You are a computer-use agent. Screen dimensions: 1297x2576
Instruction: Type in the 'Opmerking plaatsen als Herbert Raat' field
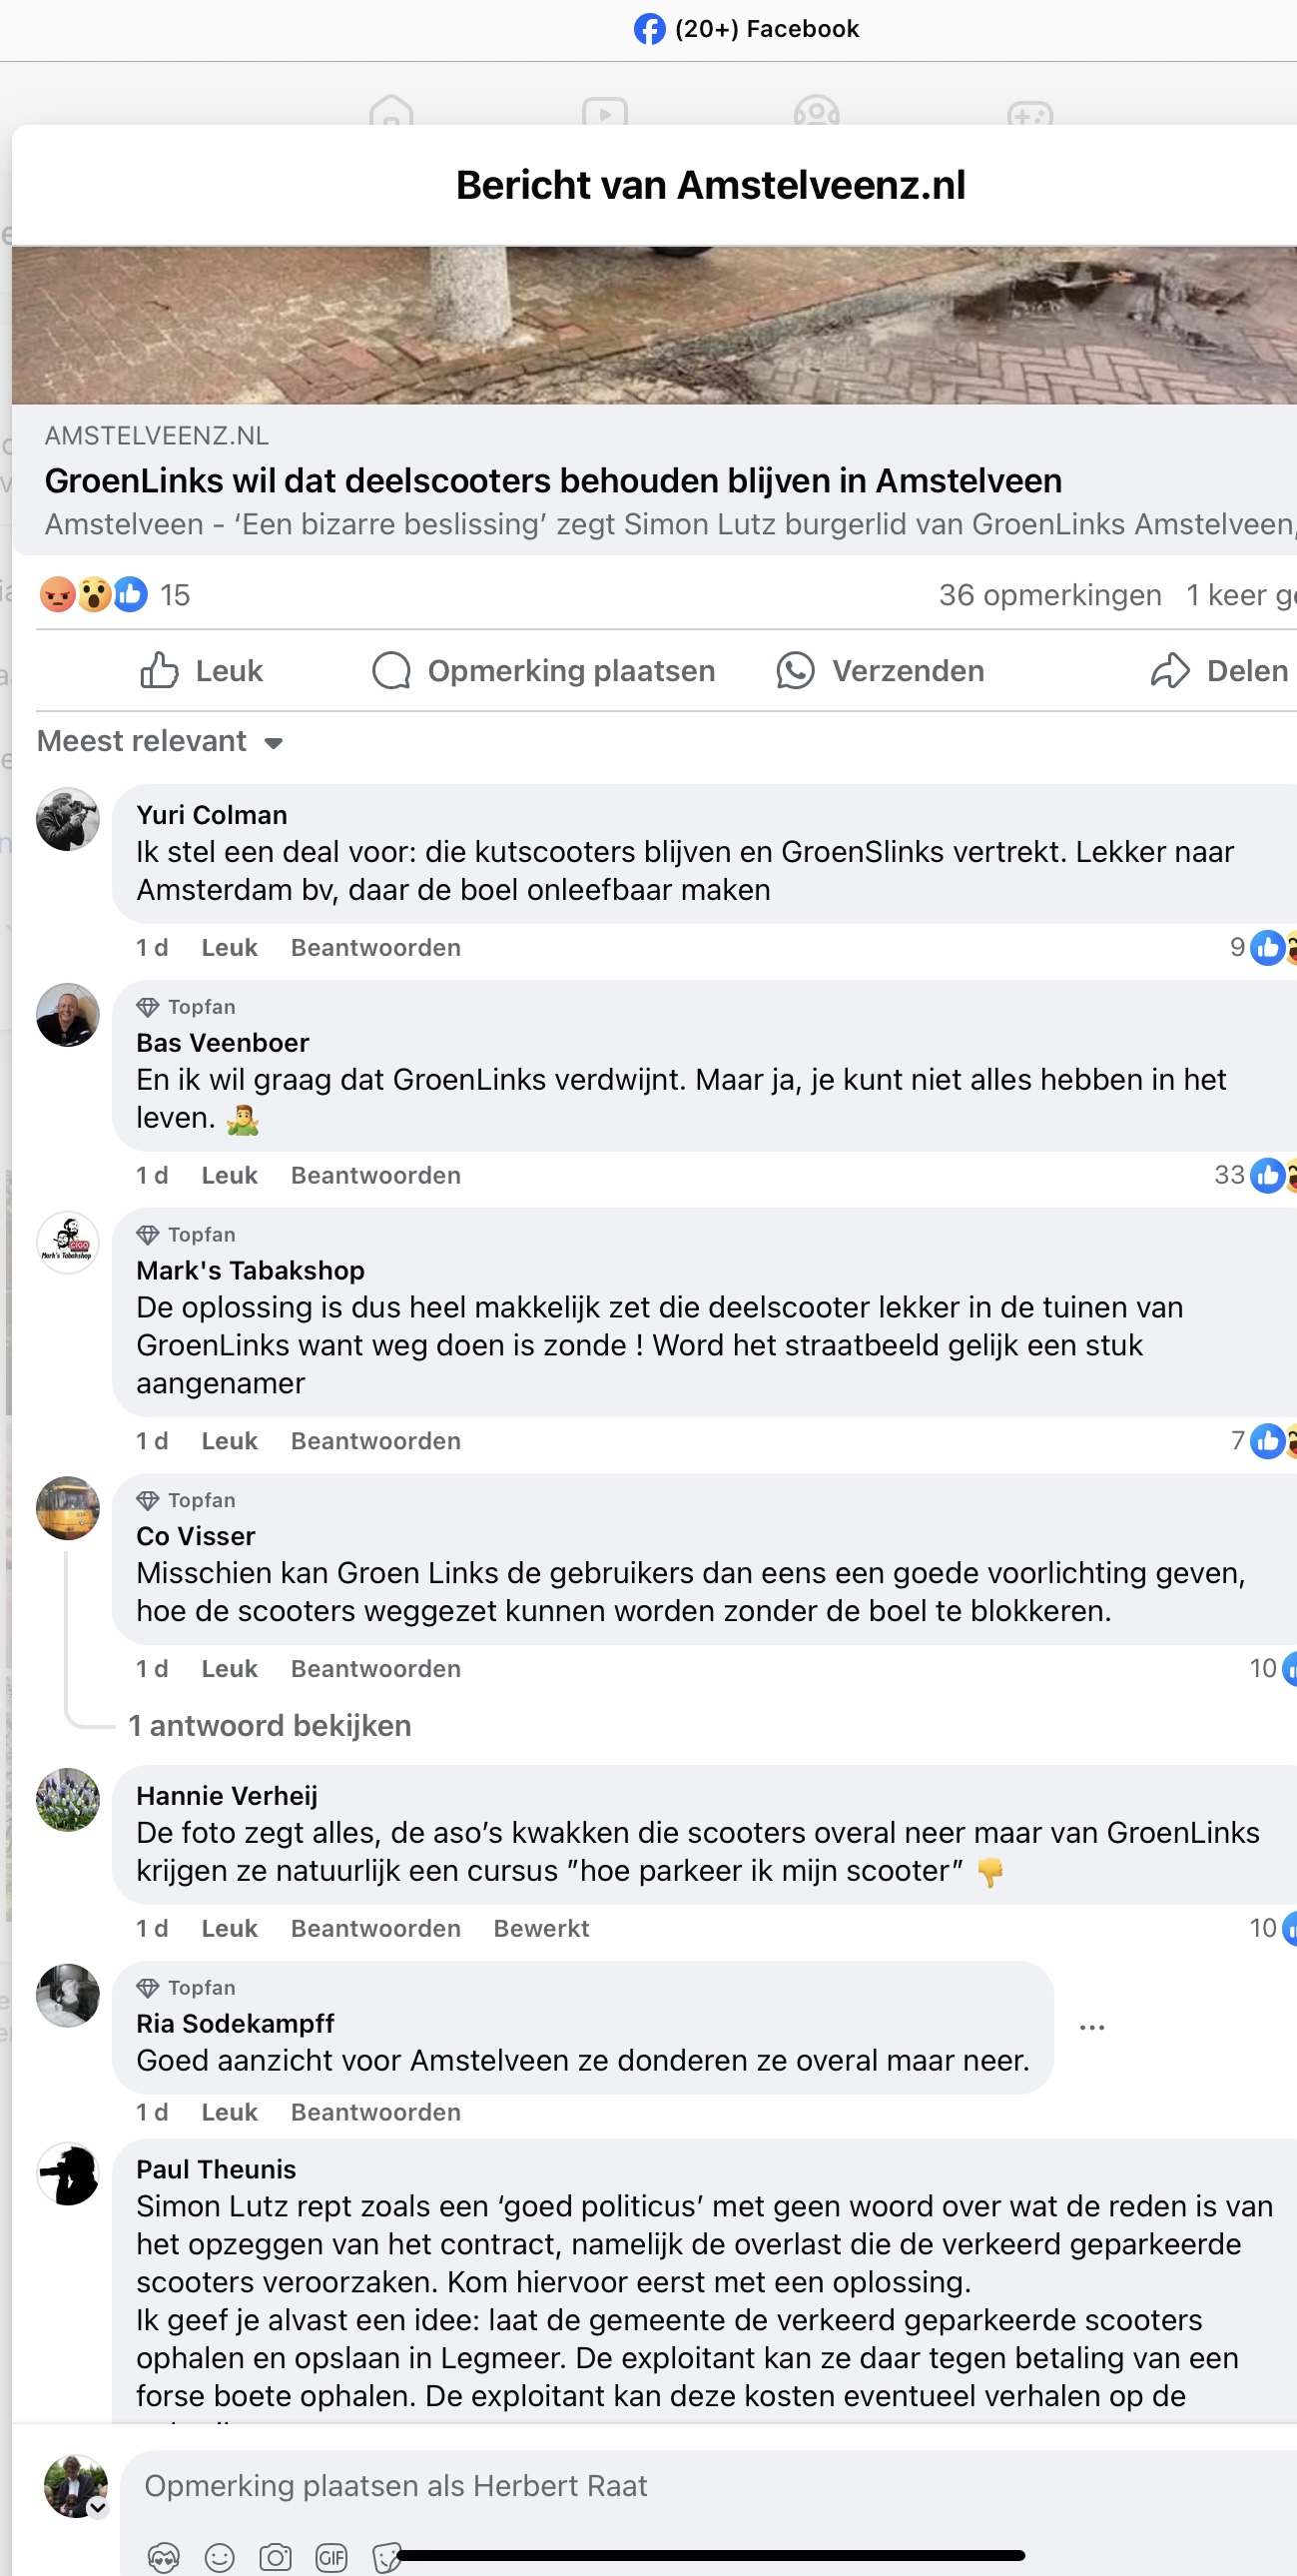click(x=600, y=2486)
